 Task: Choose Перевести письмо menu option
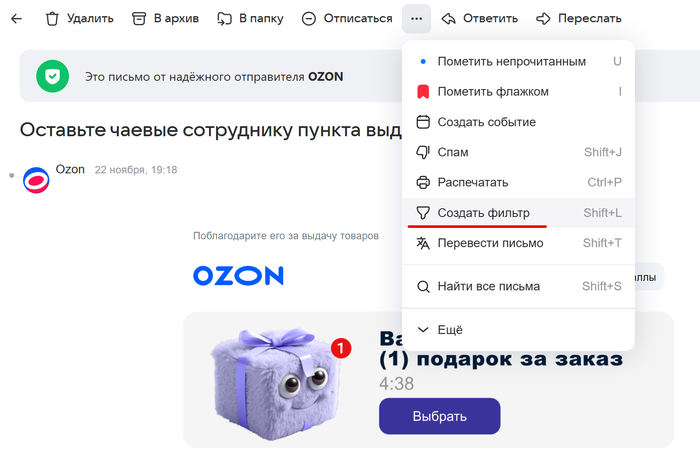(490, 243)
